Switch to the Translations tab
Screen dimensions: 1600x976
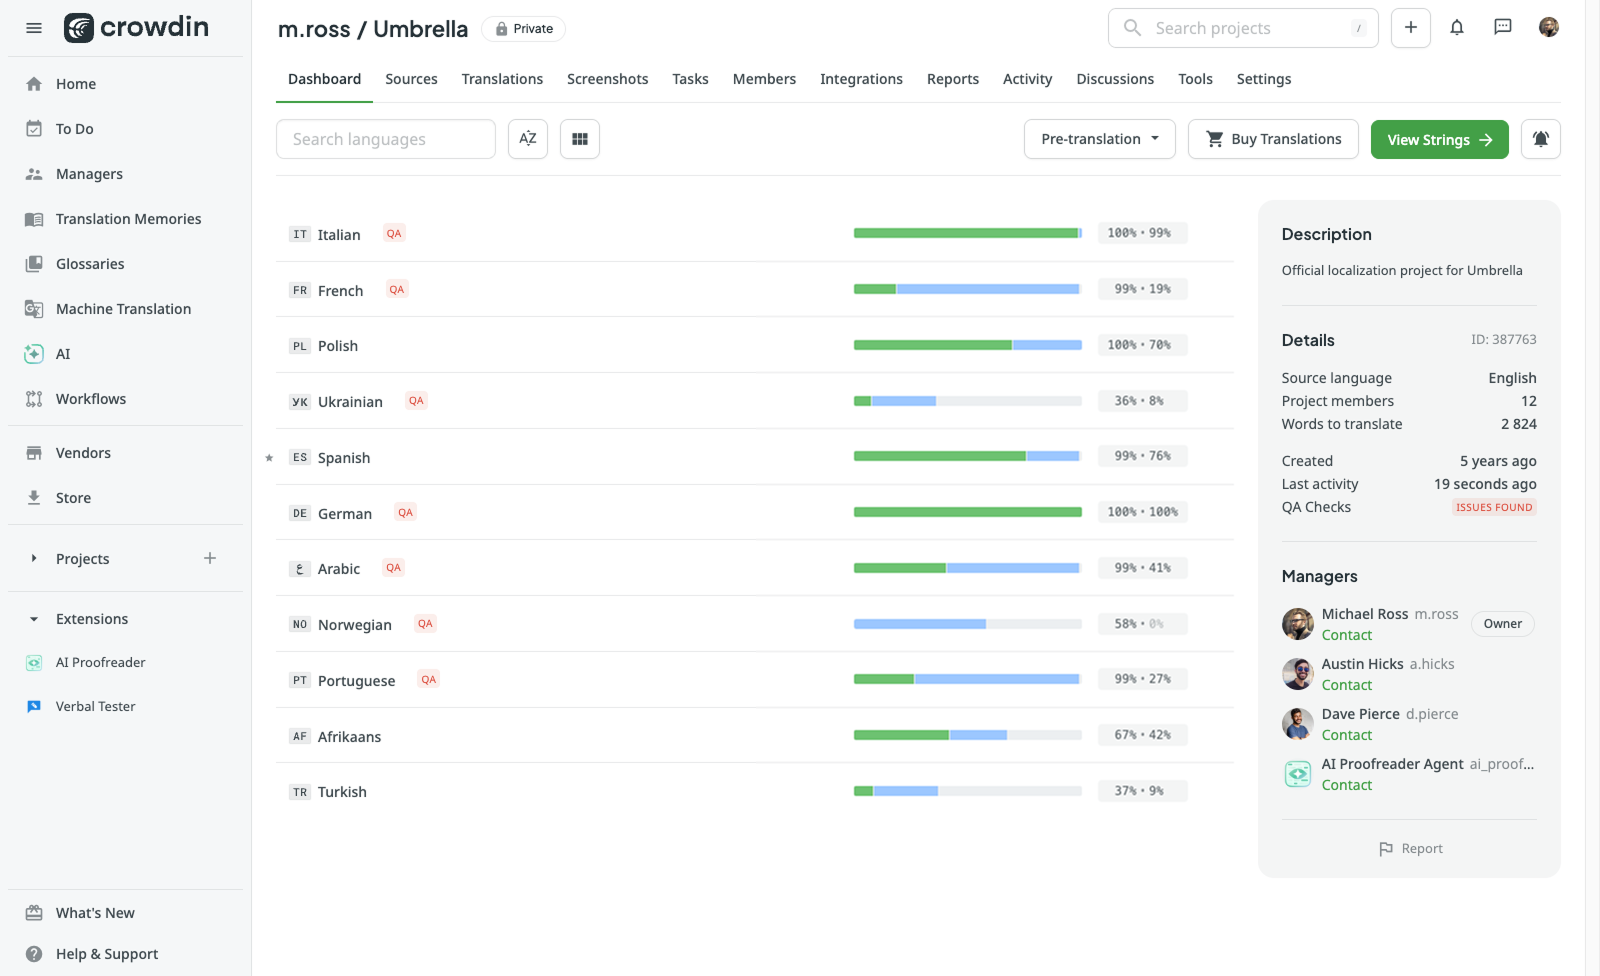point(502,79)
